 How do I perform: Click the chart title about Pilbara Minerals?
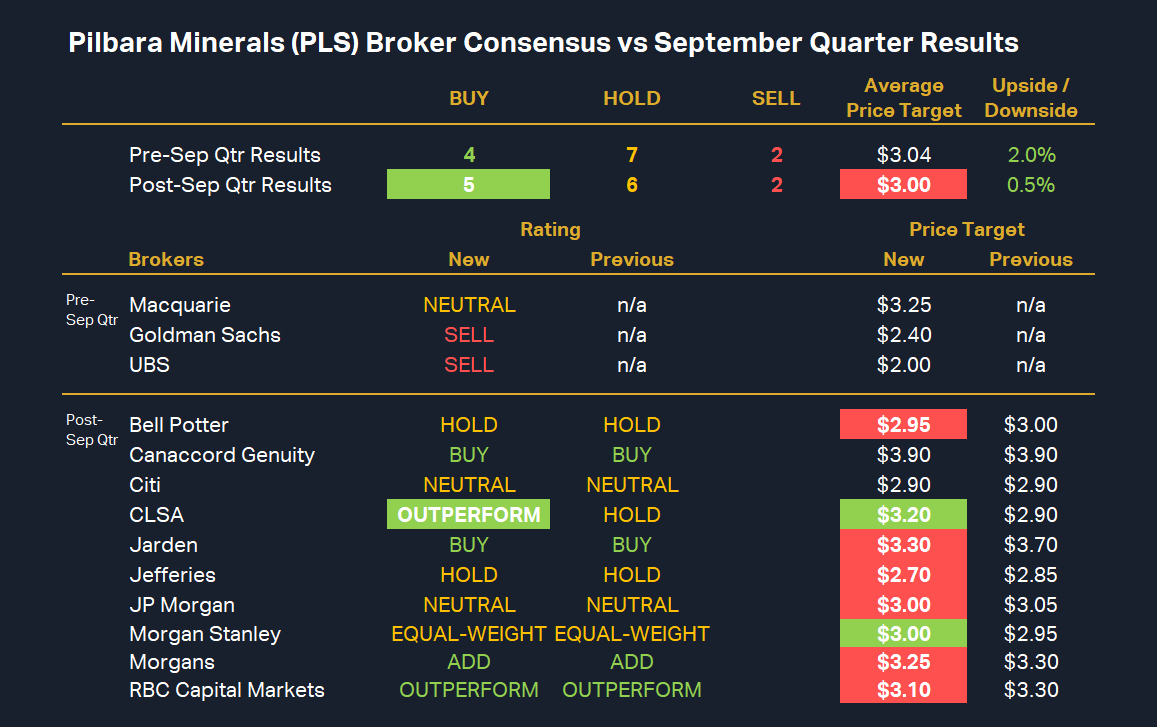coord(543,43)
